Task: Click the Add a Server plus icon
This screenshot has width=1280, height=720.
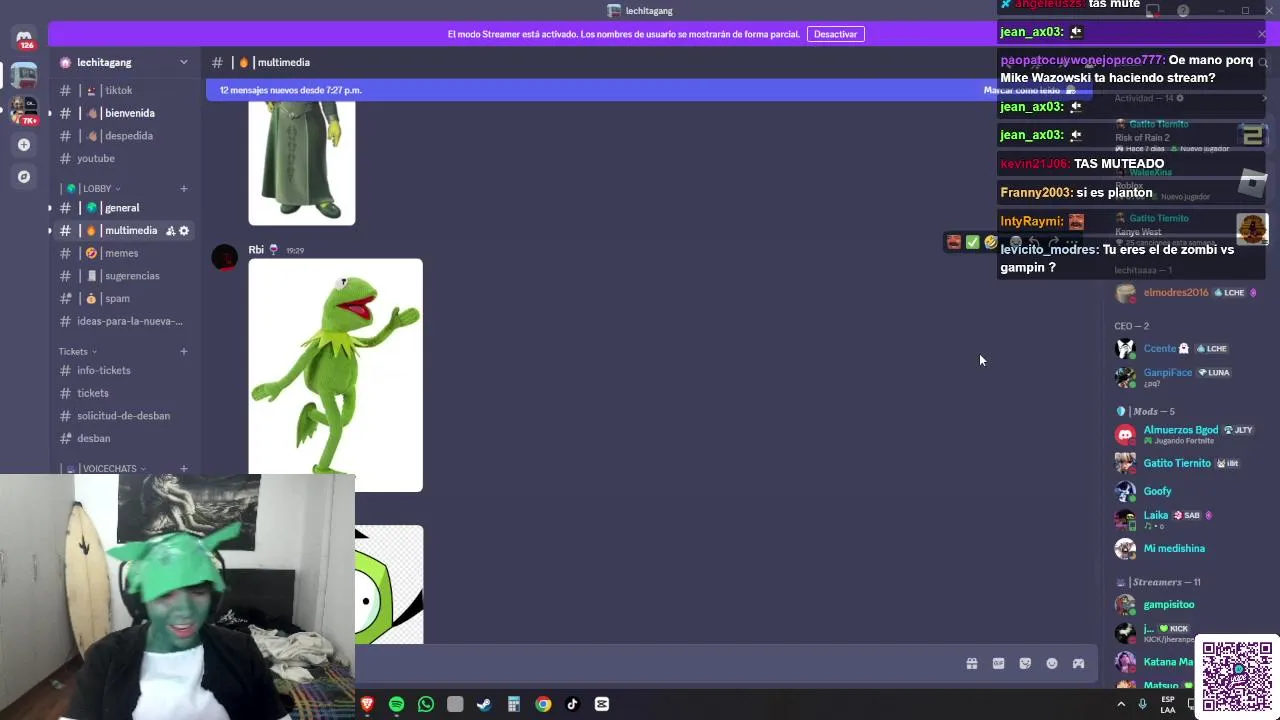Action: click(x=24, y=145)
